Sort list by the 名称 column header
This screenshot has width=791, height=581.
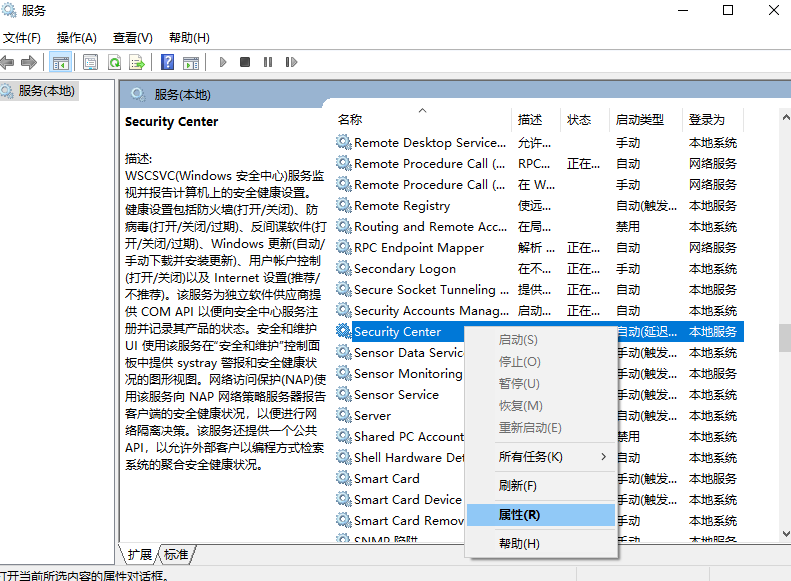(x=350, y=119)
